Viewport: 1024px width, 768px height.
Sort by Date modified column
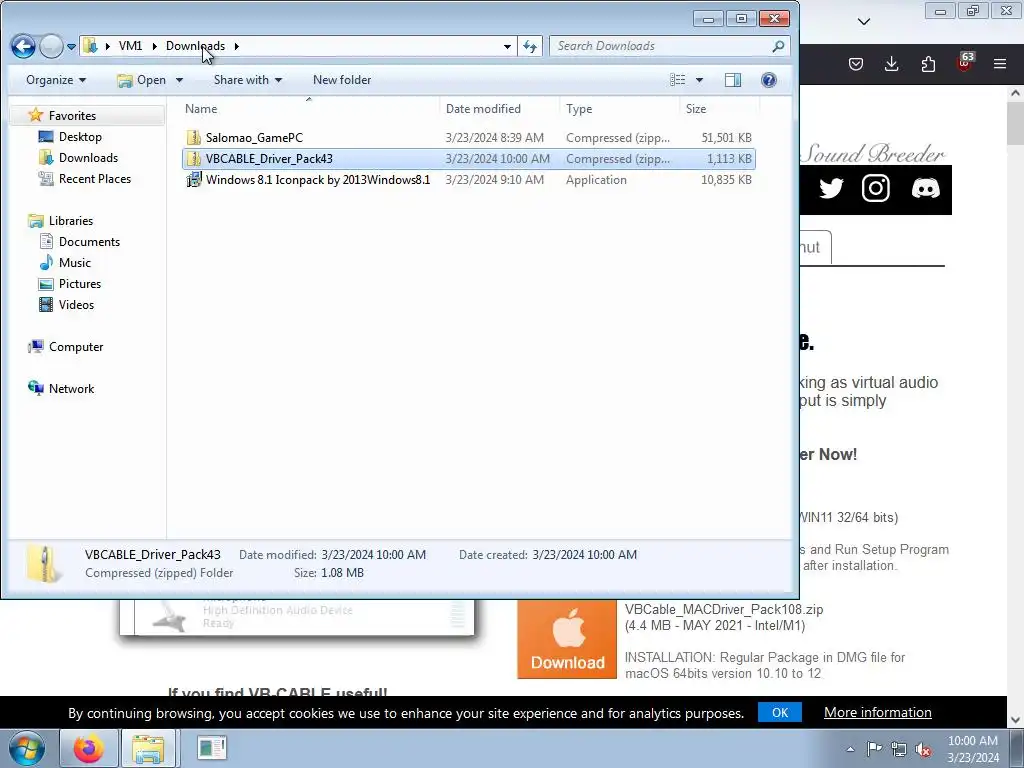(x=500, y=108)
